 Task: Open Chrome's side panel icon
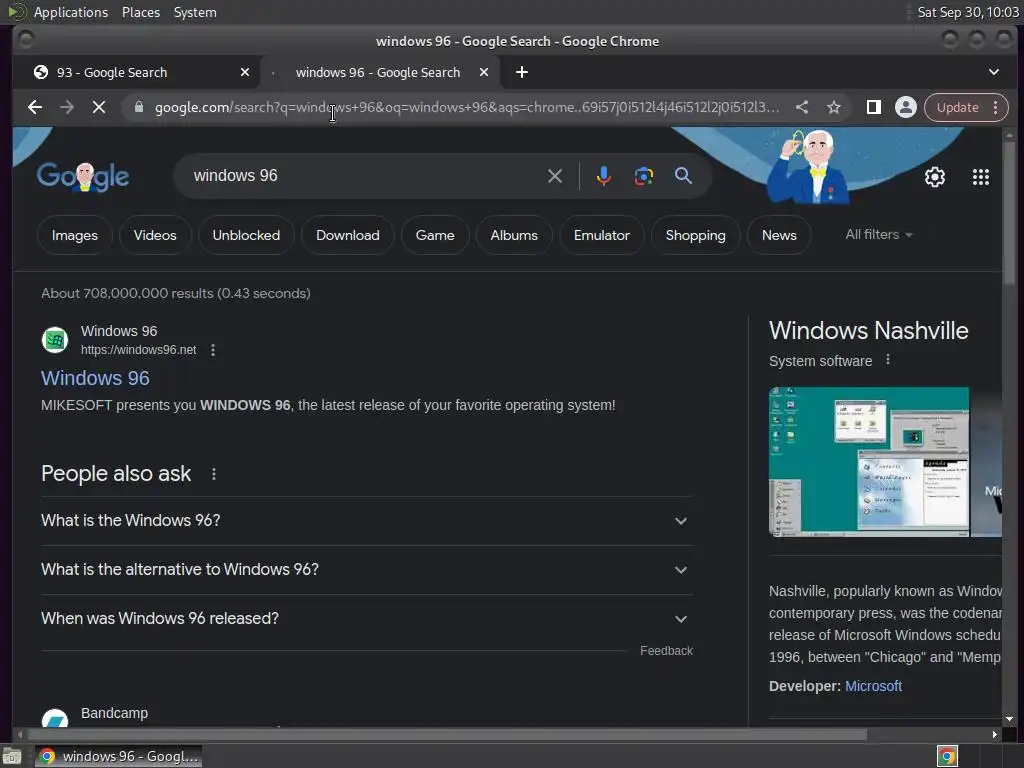coord(874,107)
